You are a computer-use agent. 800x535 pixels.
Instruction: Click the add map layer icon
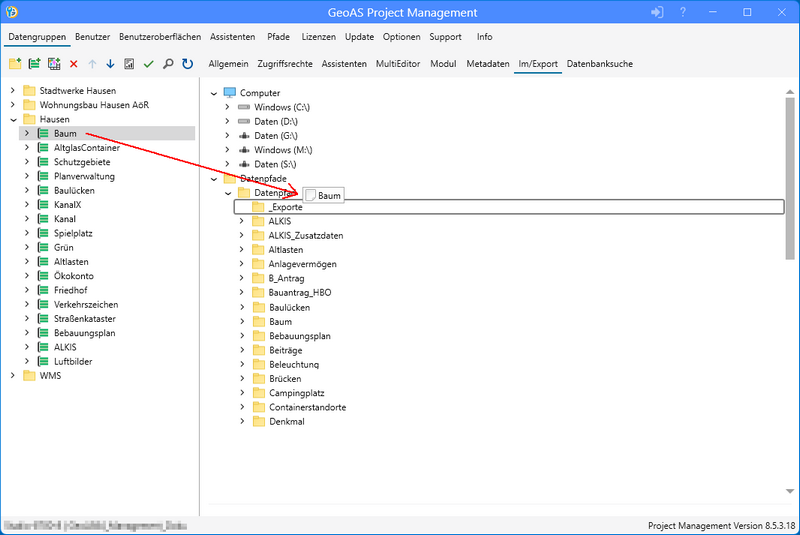click(54, 64)
